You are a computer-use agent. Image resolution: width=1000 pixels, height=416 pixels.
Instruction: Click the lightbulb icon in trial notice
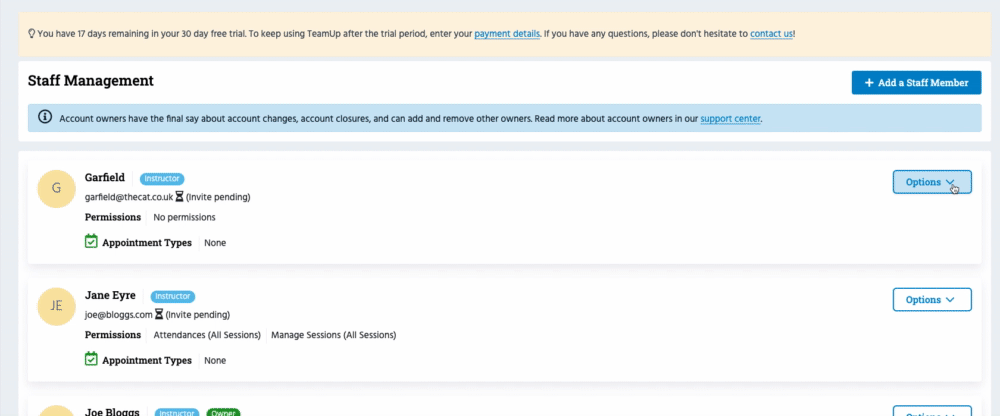click(31, 33)
